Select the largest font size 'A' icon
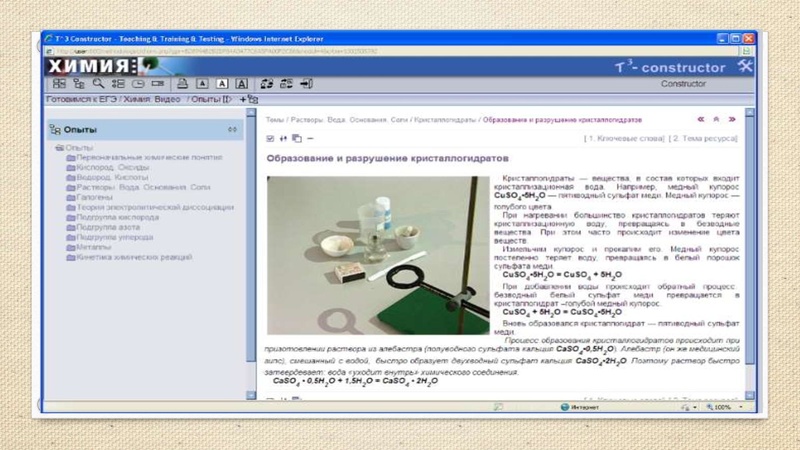This screenshot has width=800, height=450. 241,84
